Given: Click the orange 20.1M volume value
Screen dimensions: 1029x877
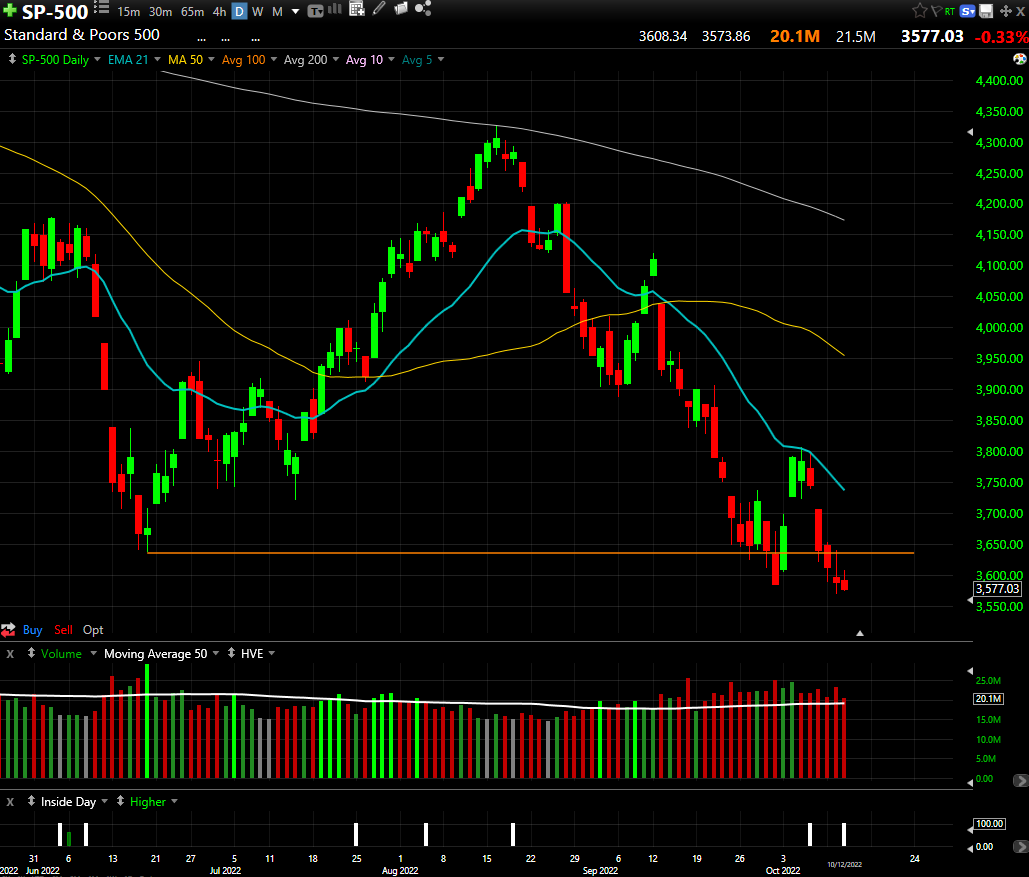Looking at the screenshot, I should (795, 36).
